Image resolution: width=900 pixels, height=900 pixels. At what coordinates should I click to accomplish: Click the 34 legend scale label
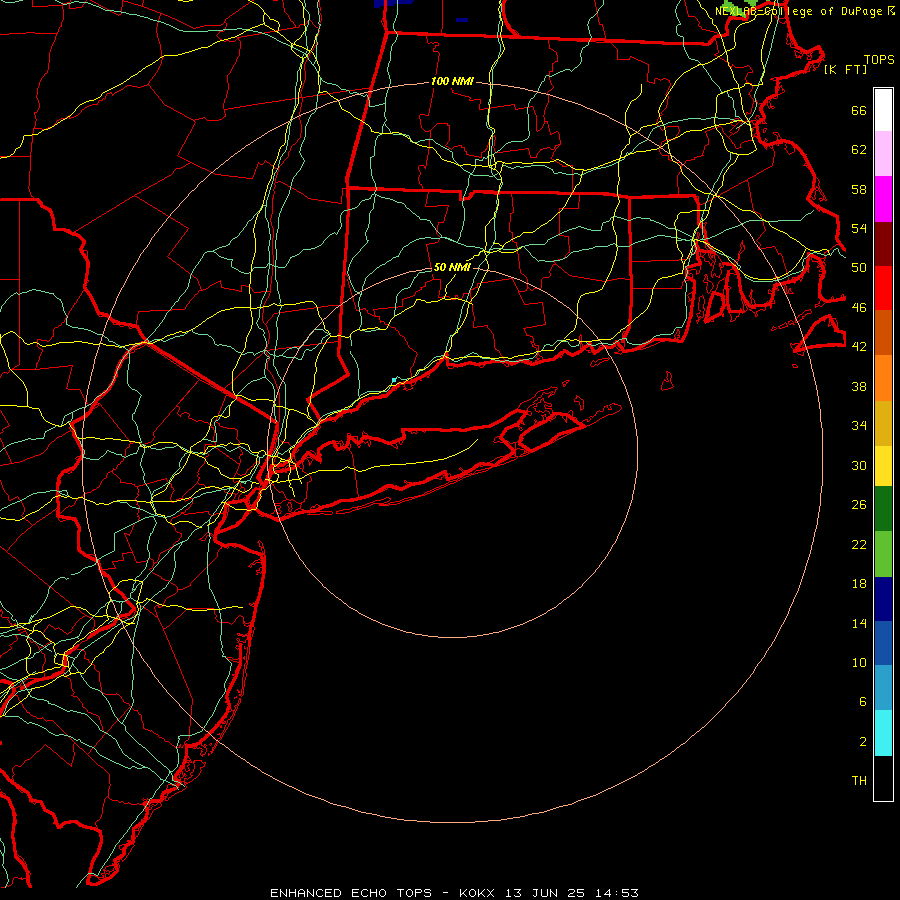[x=859, y=425]
